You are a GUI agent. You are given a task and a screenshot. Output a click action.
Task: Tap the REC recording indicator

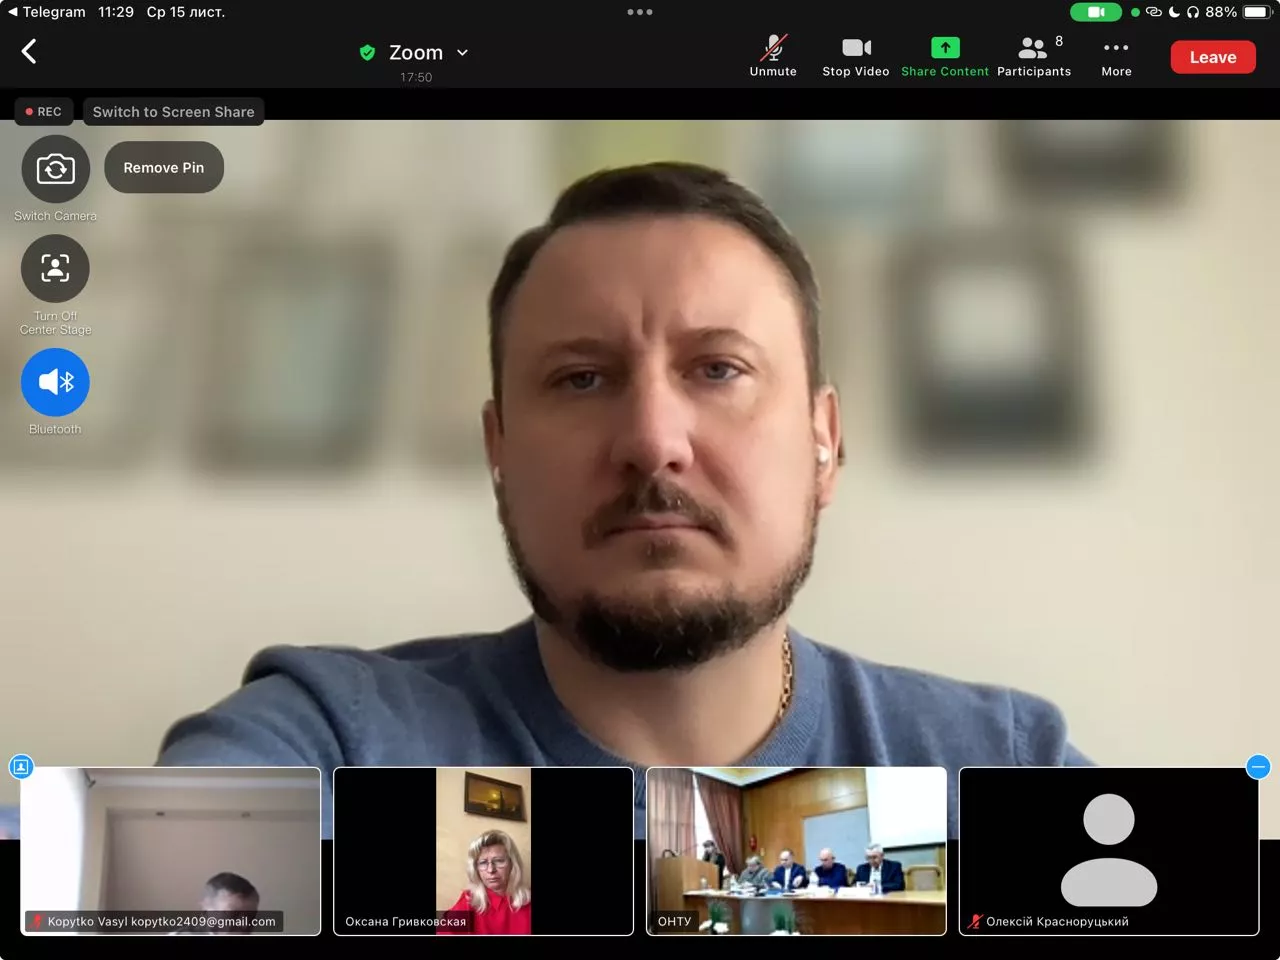44,112
